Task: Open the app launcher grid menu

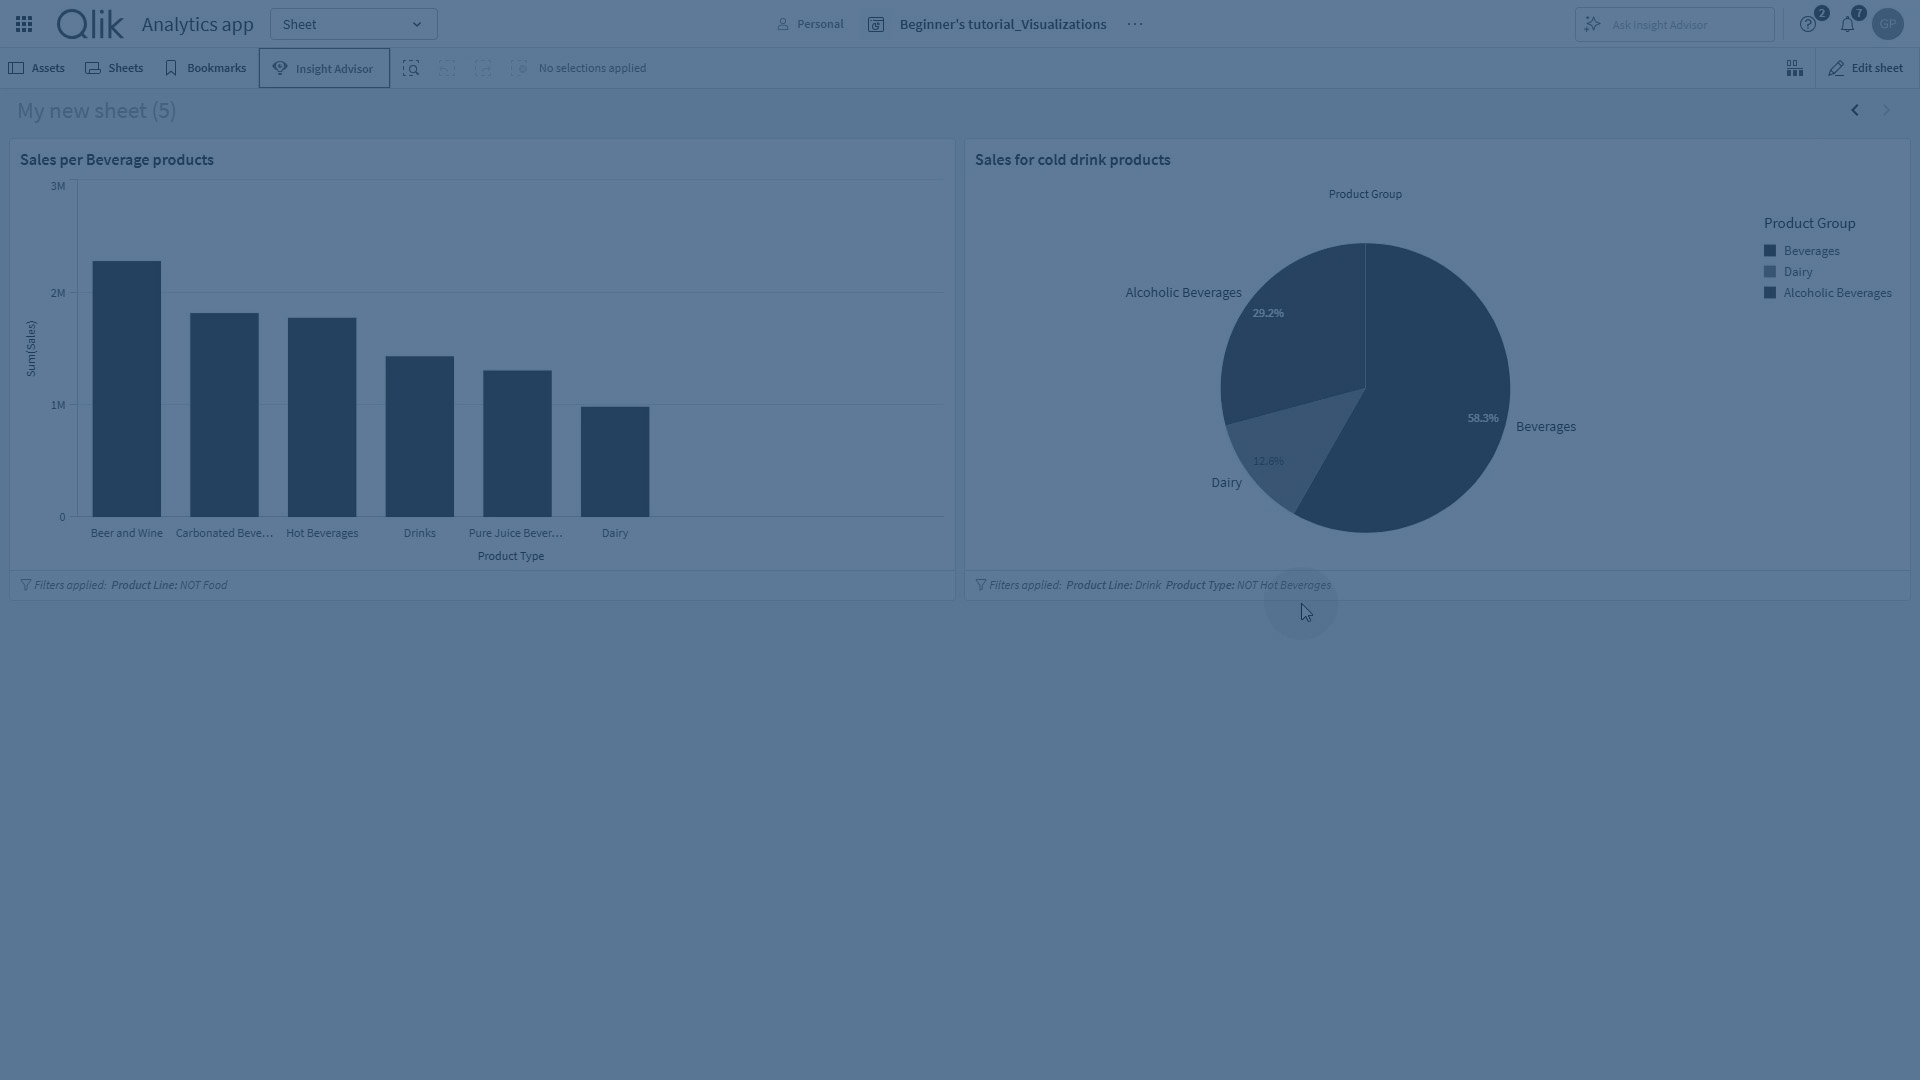Action: click(24, 24)
